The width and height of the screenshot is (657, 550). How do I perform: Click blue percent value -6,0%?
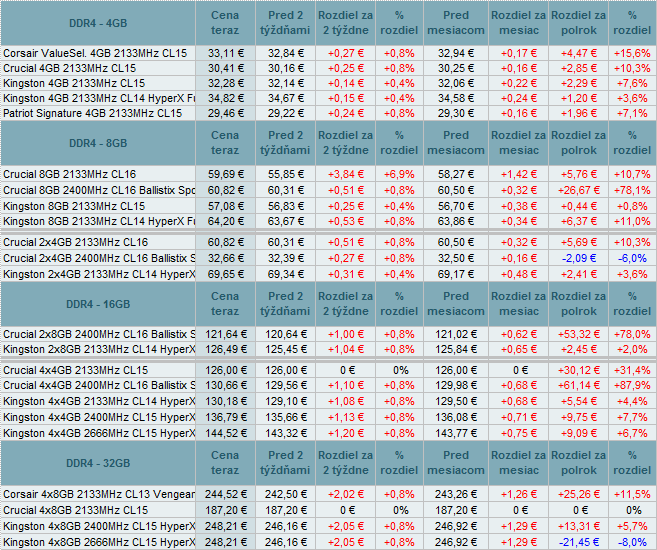632,258
